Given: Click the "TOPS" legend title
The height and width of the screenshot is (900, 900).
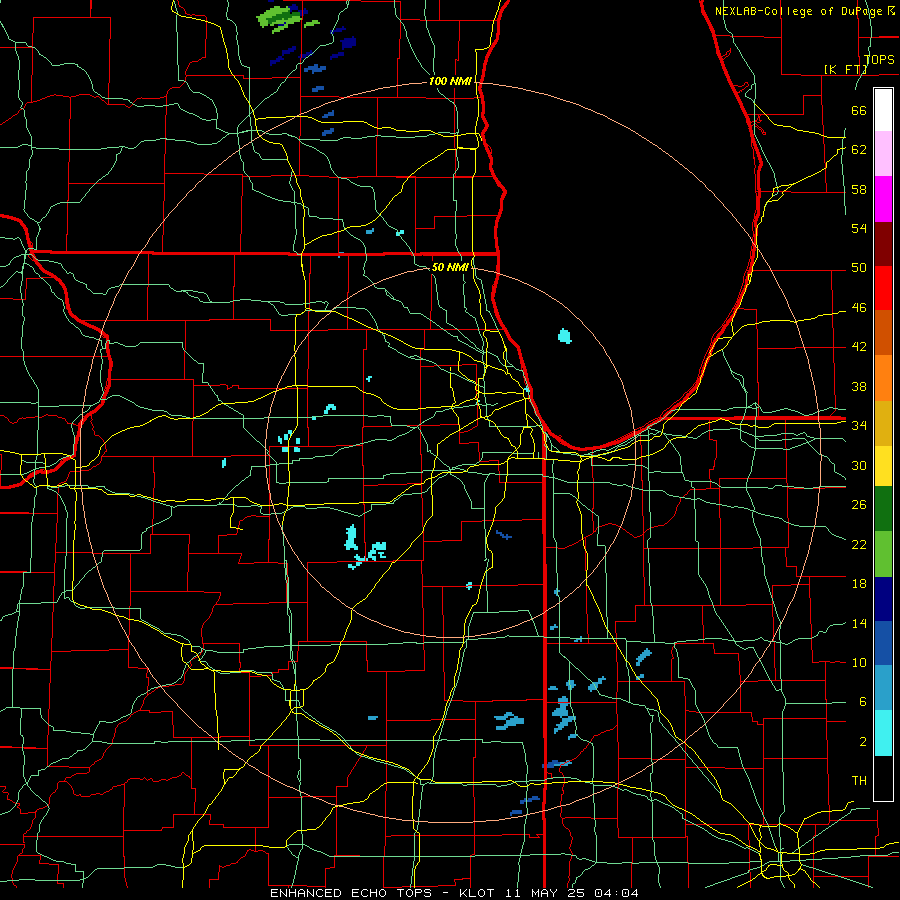Looking at the screenshot, I should click(879, 59).
